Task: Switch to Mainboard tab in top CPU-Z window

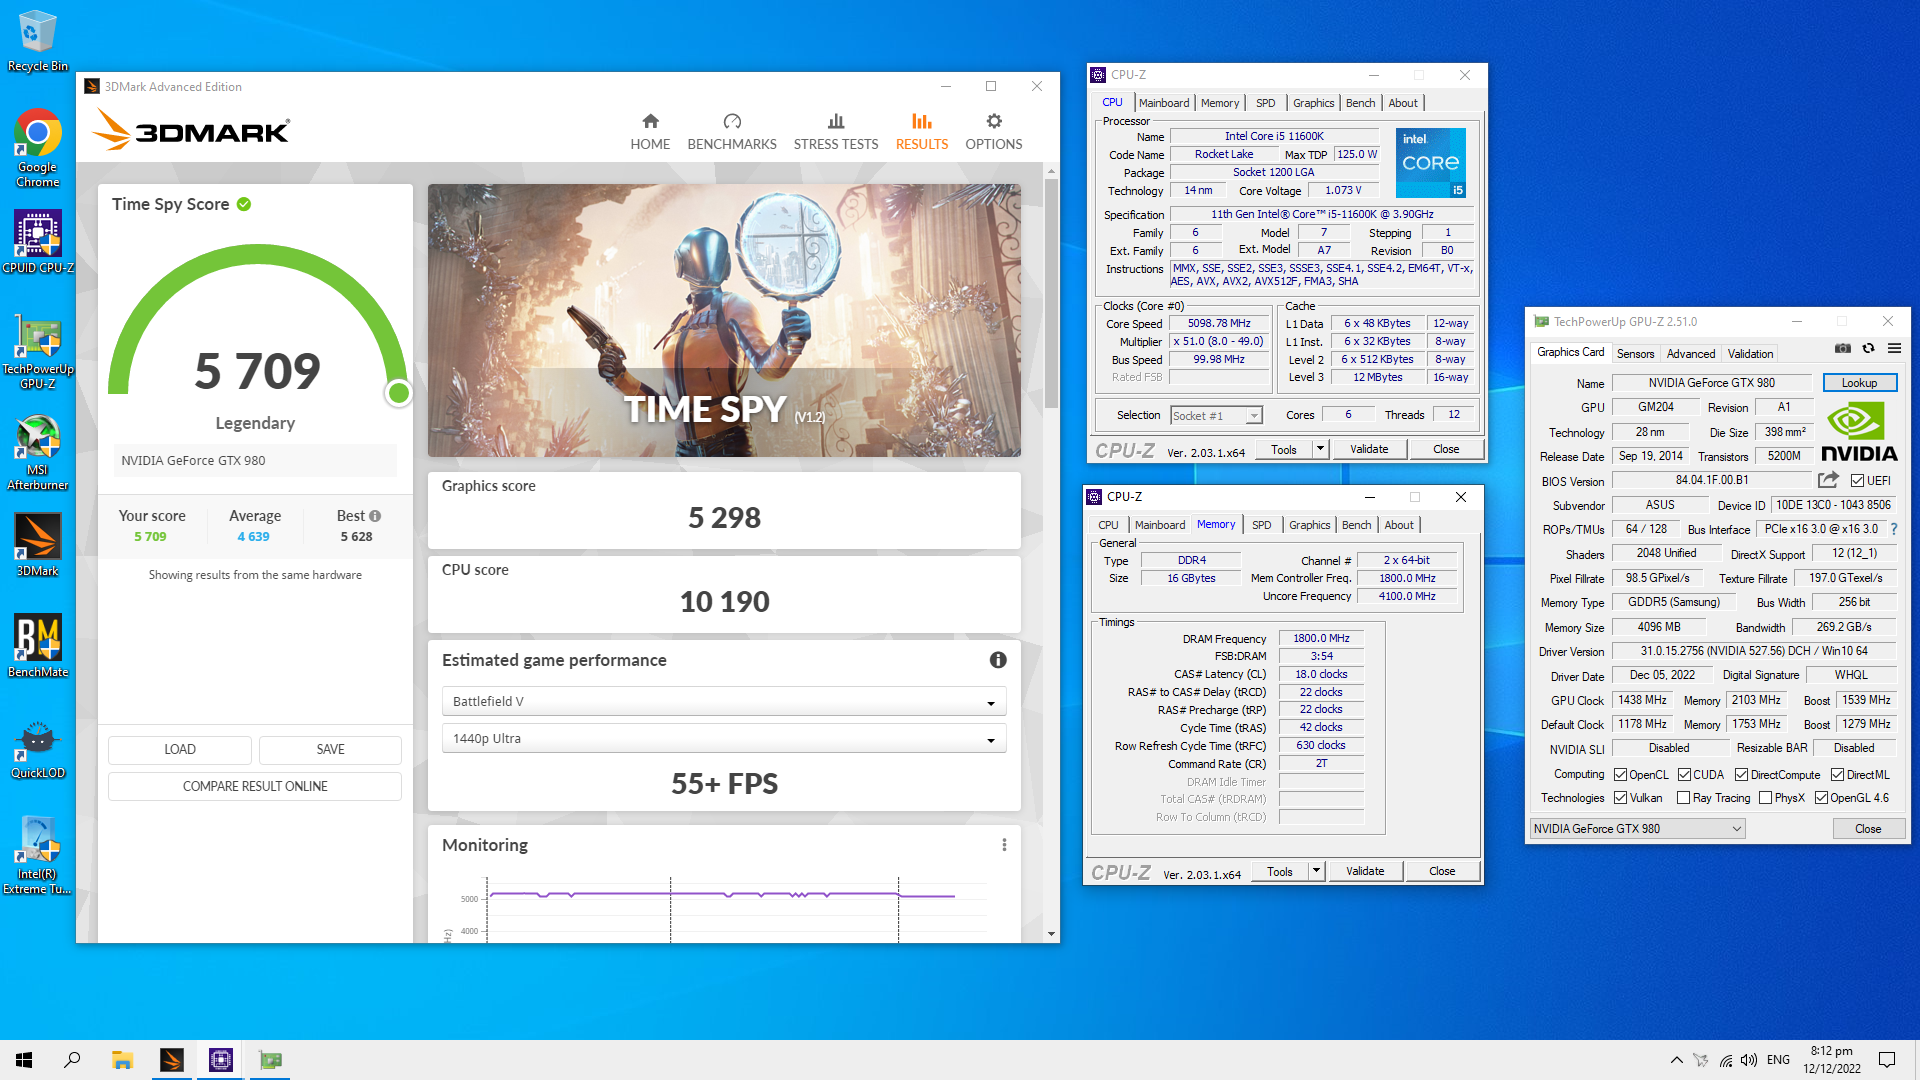Action: [x=1164, y=103]
